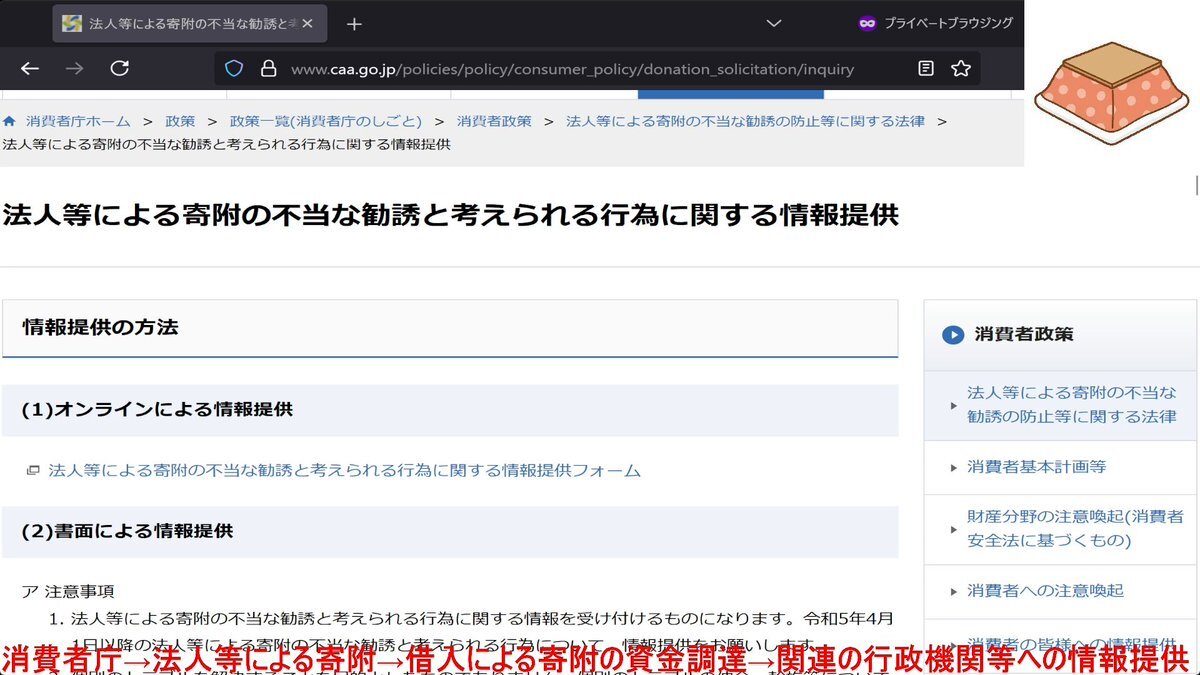The width and height of the screenshot is (1200, 675).
Task: Click the external link icon beside 情報提供フォーム
Action: pos(33,470)
